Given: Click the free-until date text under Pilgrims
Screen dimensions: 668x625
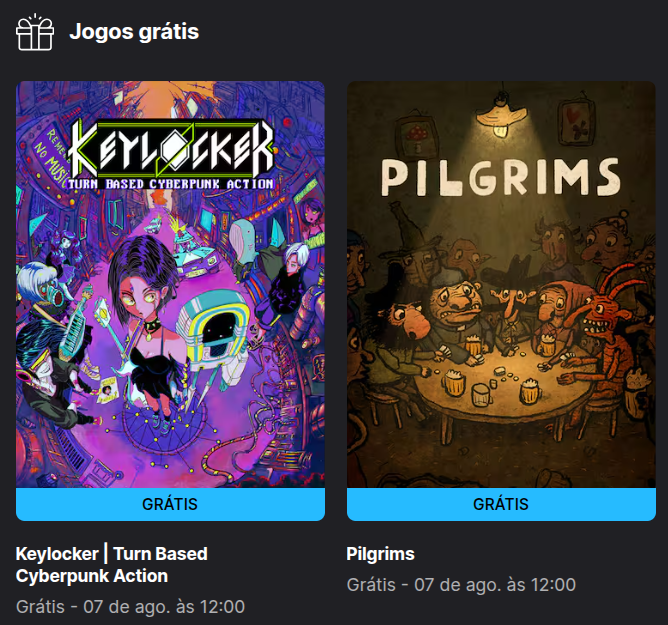Looking at the screenshot, I should pyautogui.click(x=461, y=585).
